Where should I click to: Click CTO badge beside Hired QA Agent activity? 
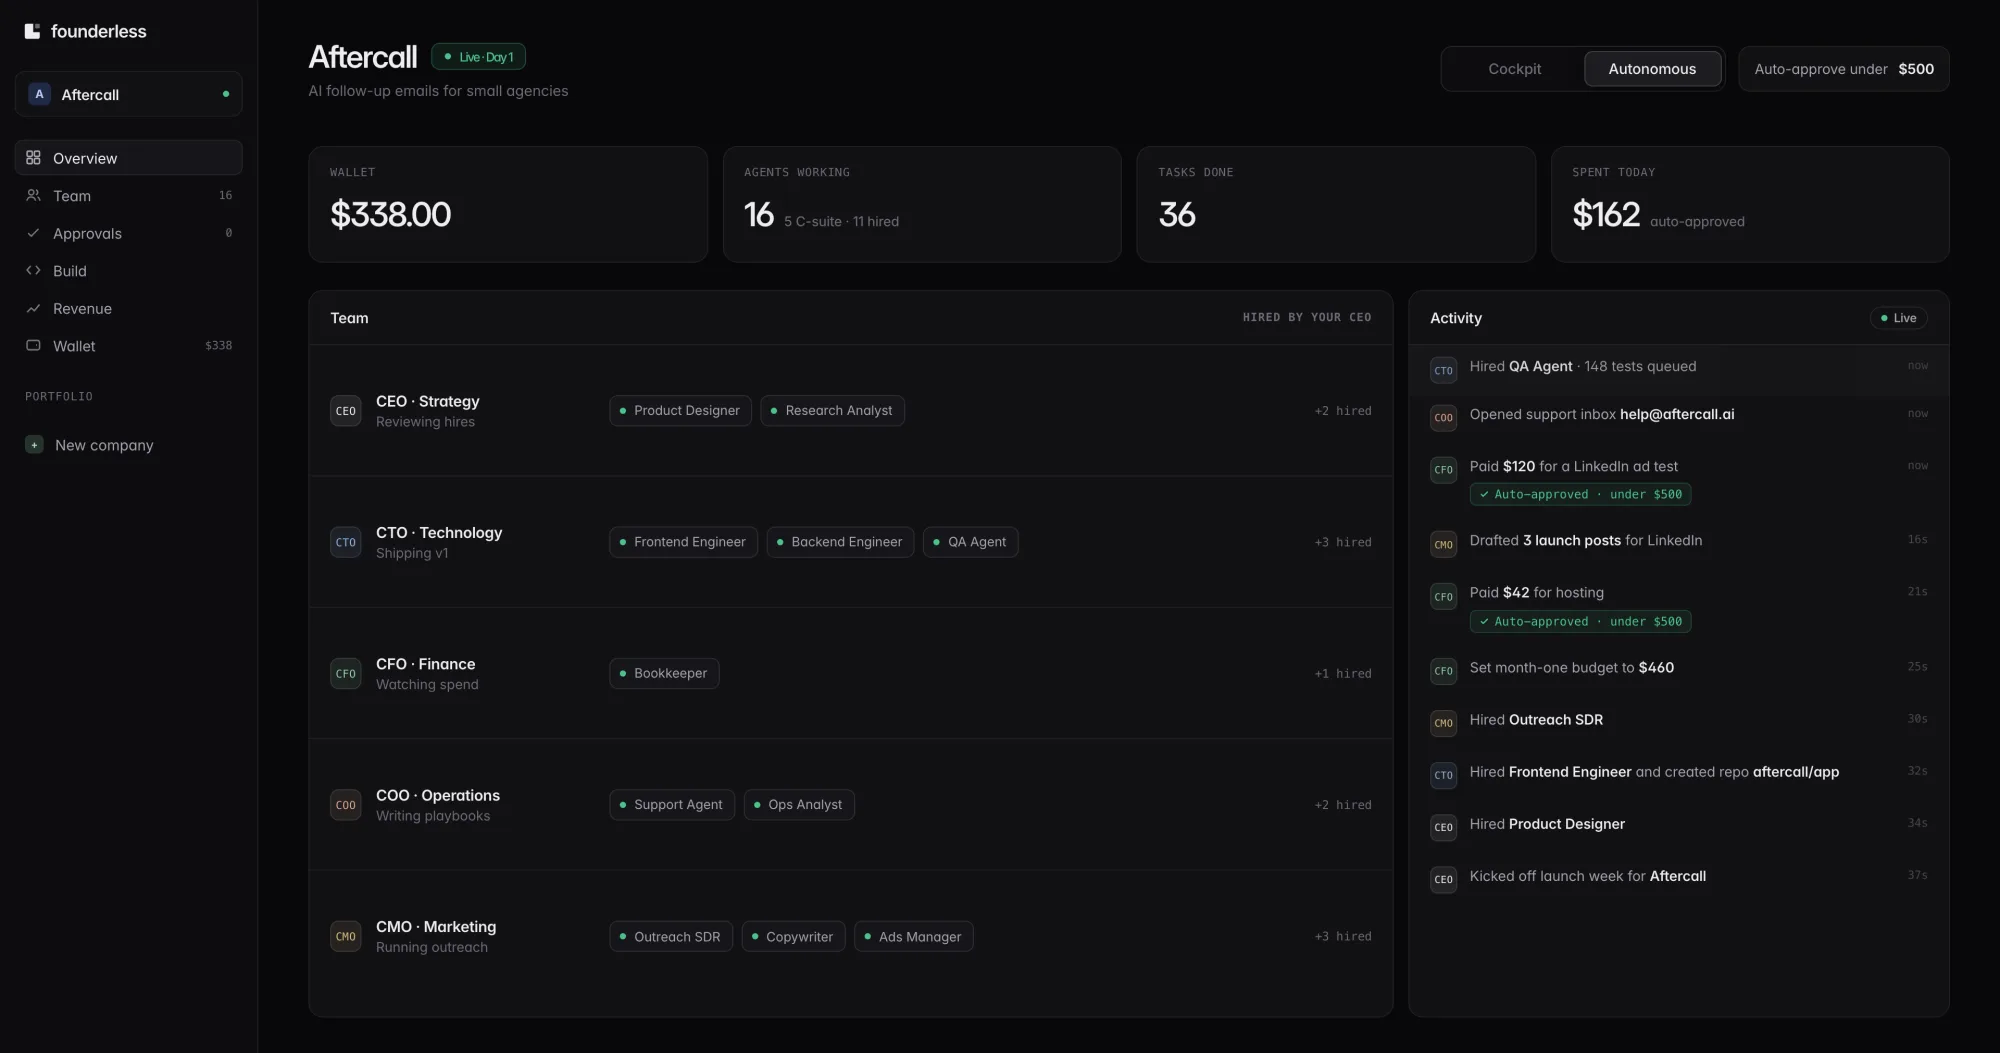coord(1443,370)
